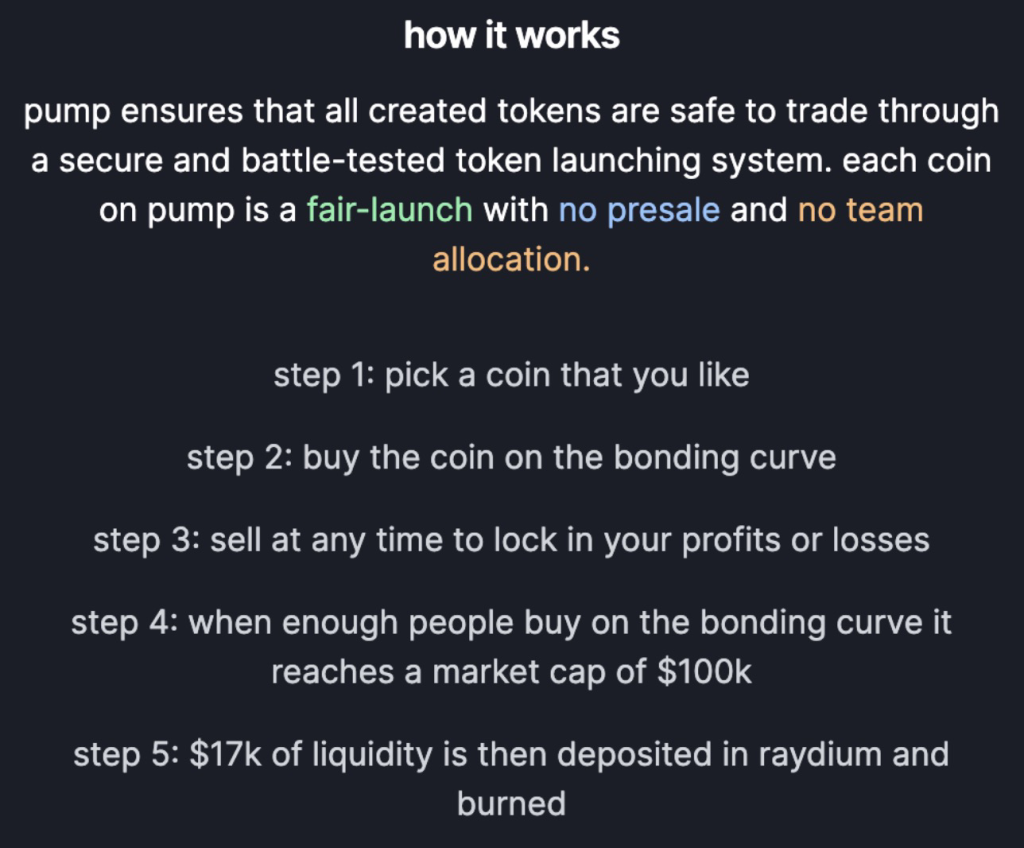Image resolution: width=1024 pixels, height=848 pixels.
Task: Select the orange "allocation." word
Action: tap(511, 259)
